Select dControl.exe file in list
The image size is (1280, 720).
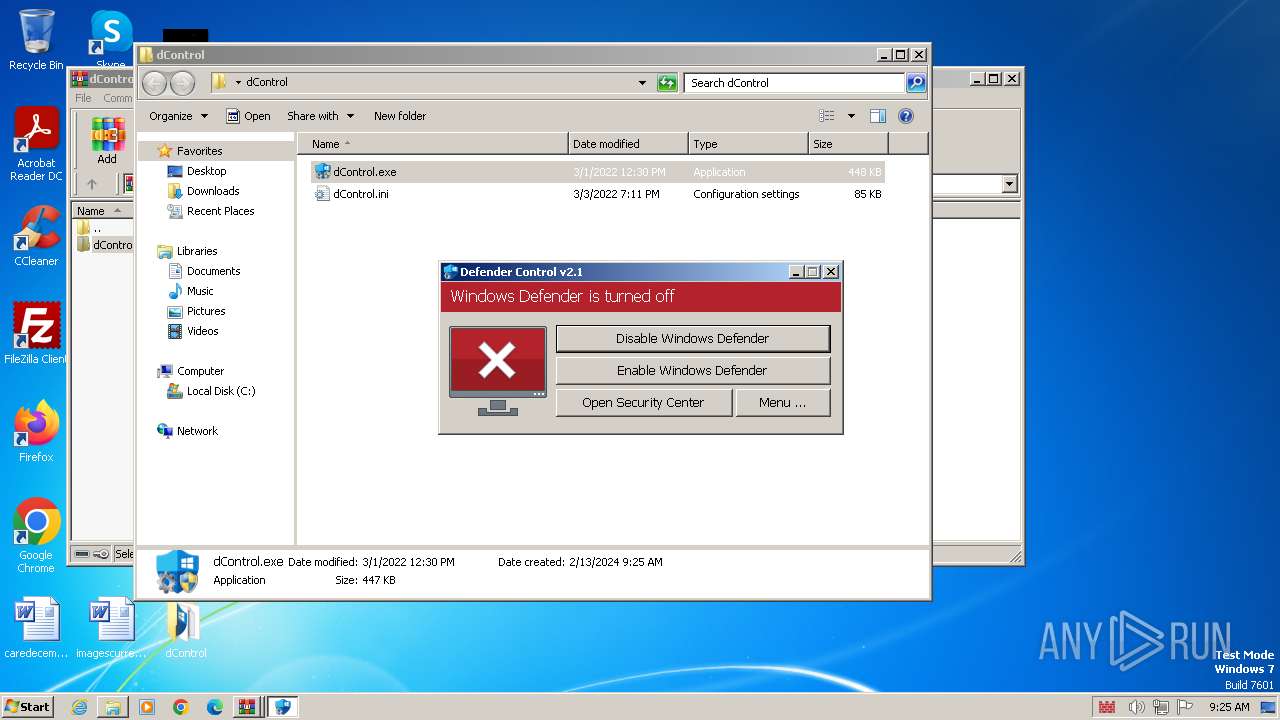click(598, 172)
